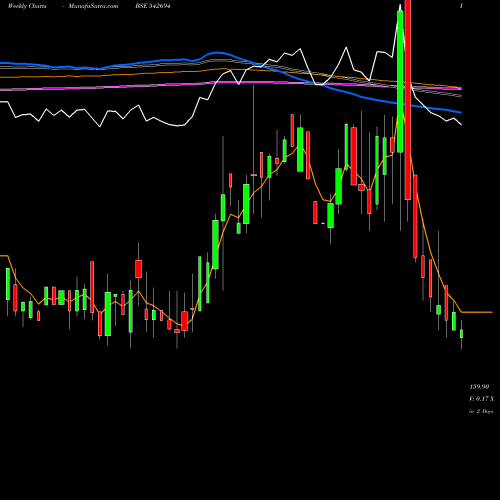The image size is (500, 500).
Task: Click the 'MunafaSutra.com' label
Action: coord(93,6)
